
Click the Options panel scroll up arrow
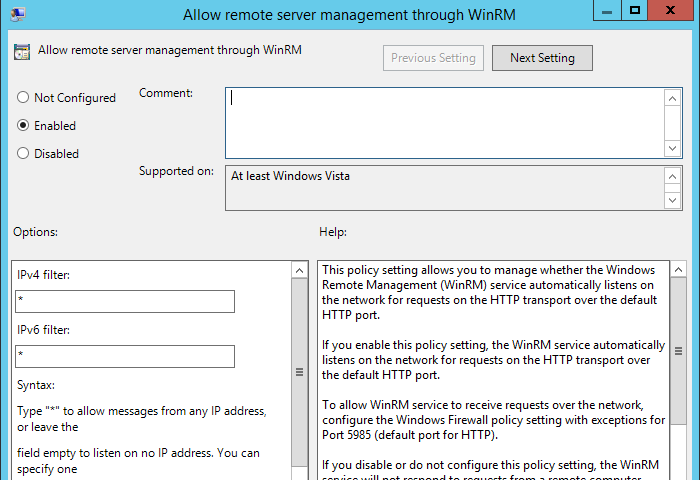(300, 271)
